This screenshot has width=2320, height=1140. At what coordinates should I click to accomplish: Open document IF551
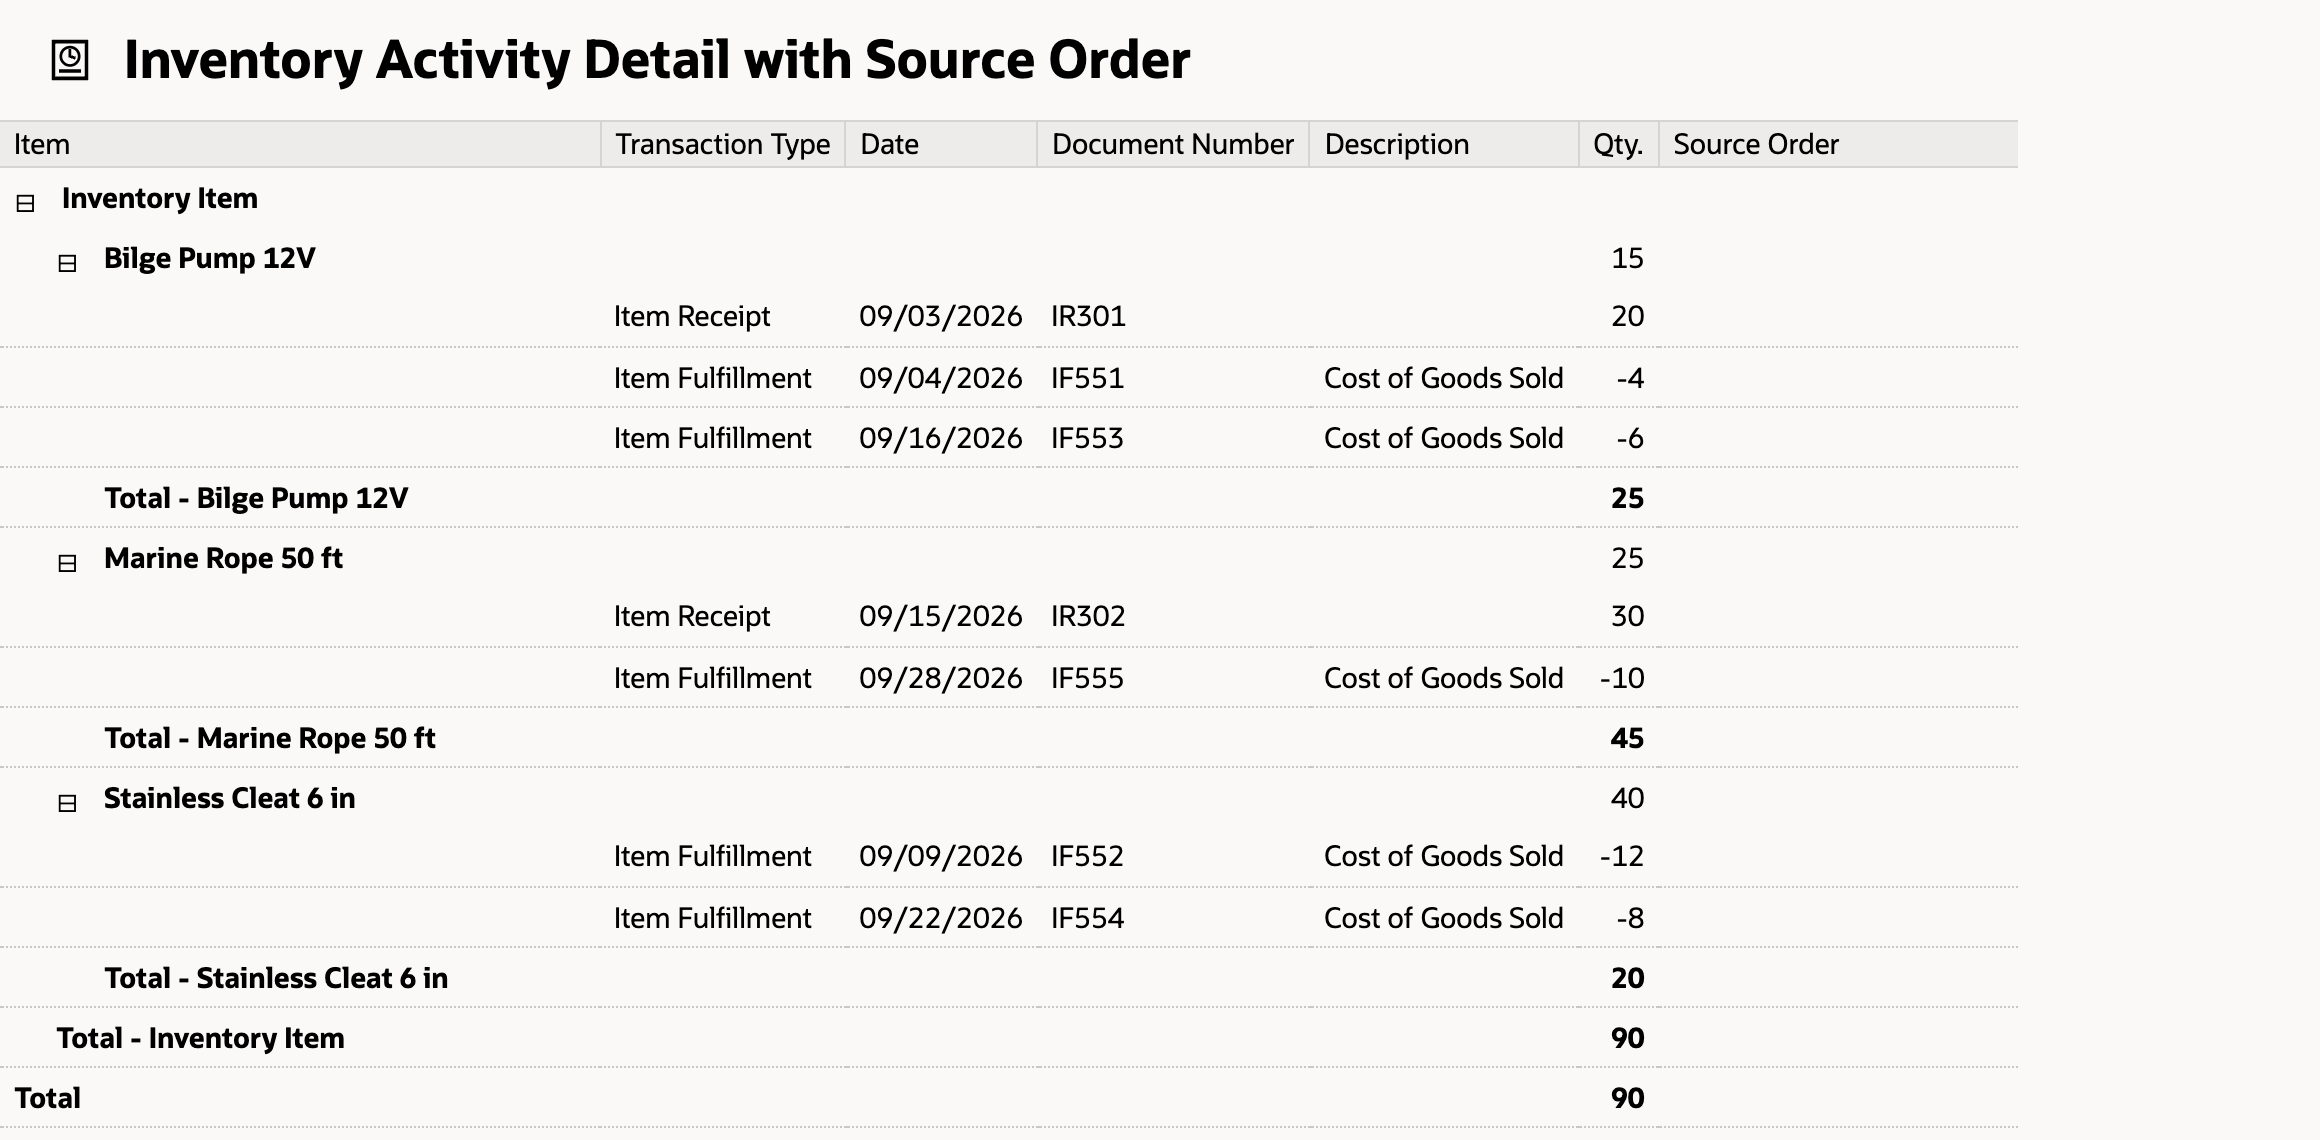click(1087, 378)
